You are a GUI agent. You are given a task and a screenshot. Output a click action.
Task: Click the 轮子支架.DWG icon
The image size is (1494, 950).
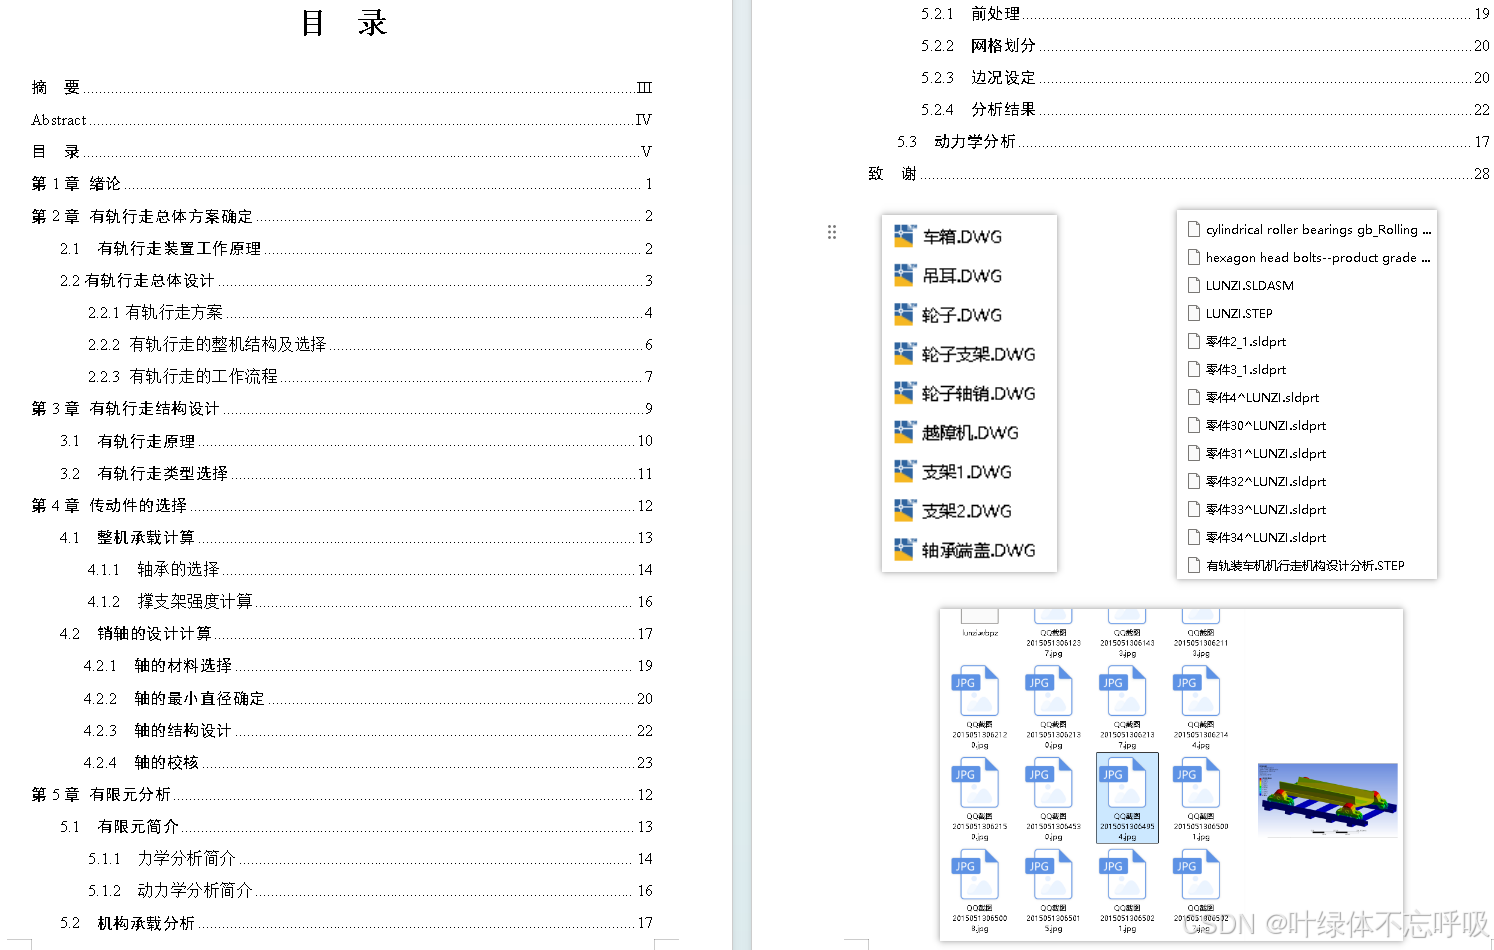(904, 353)
